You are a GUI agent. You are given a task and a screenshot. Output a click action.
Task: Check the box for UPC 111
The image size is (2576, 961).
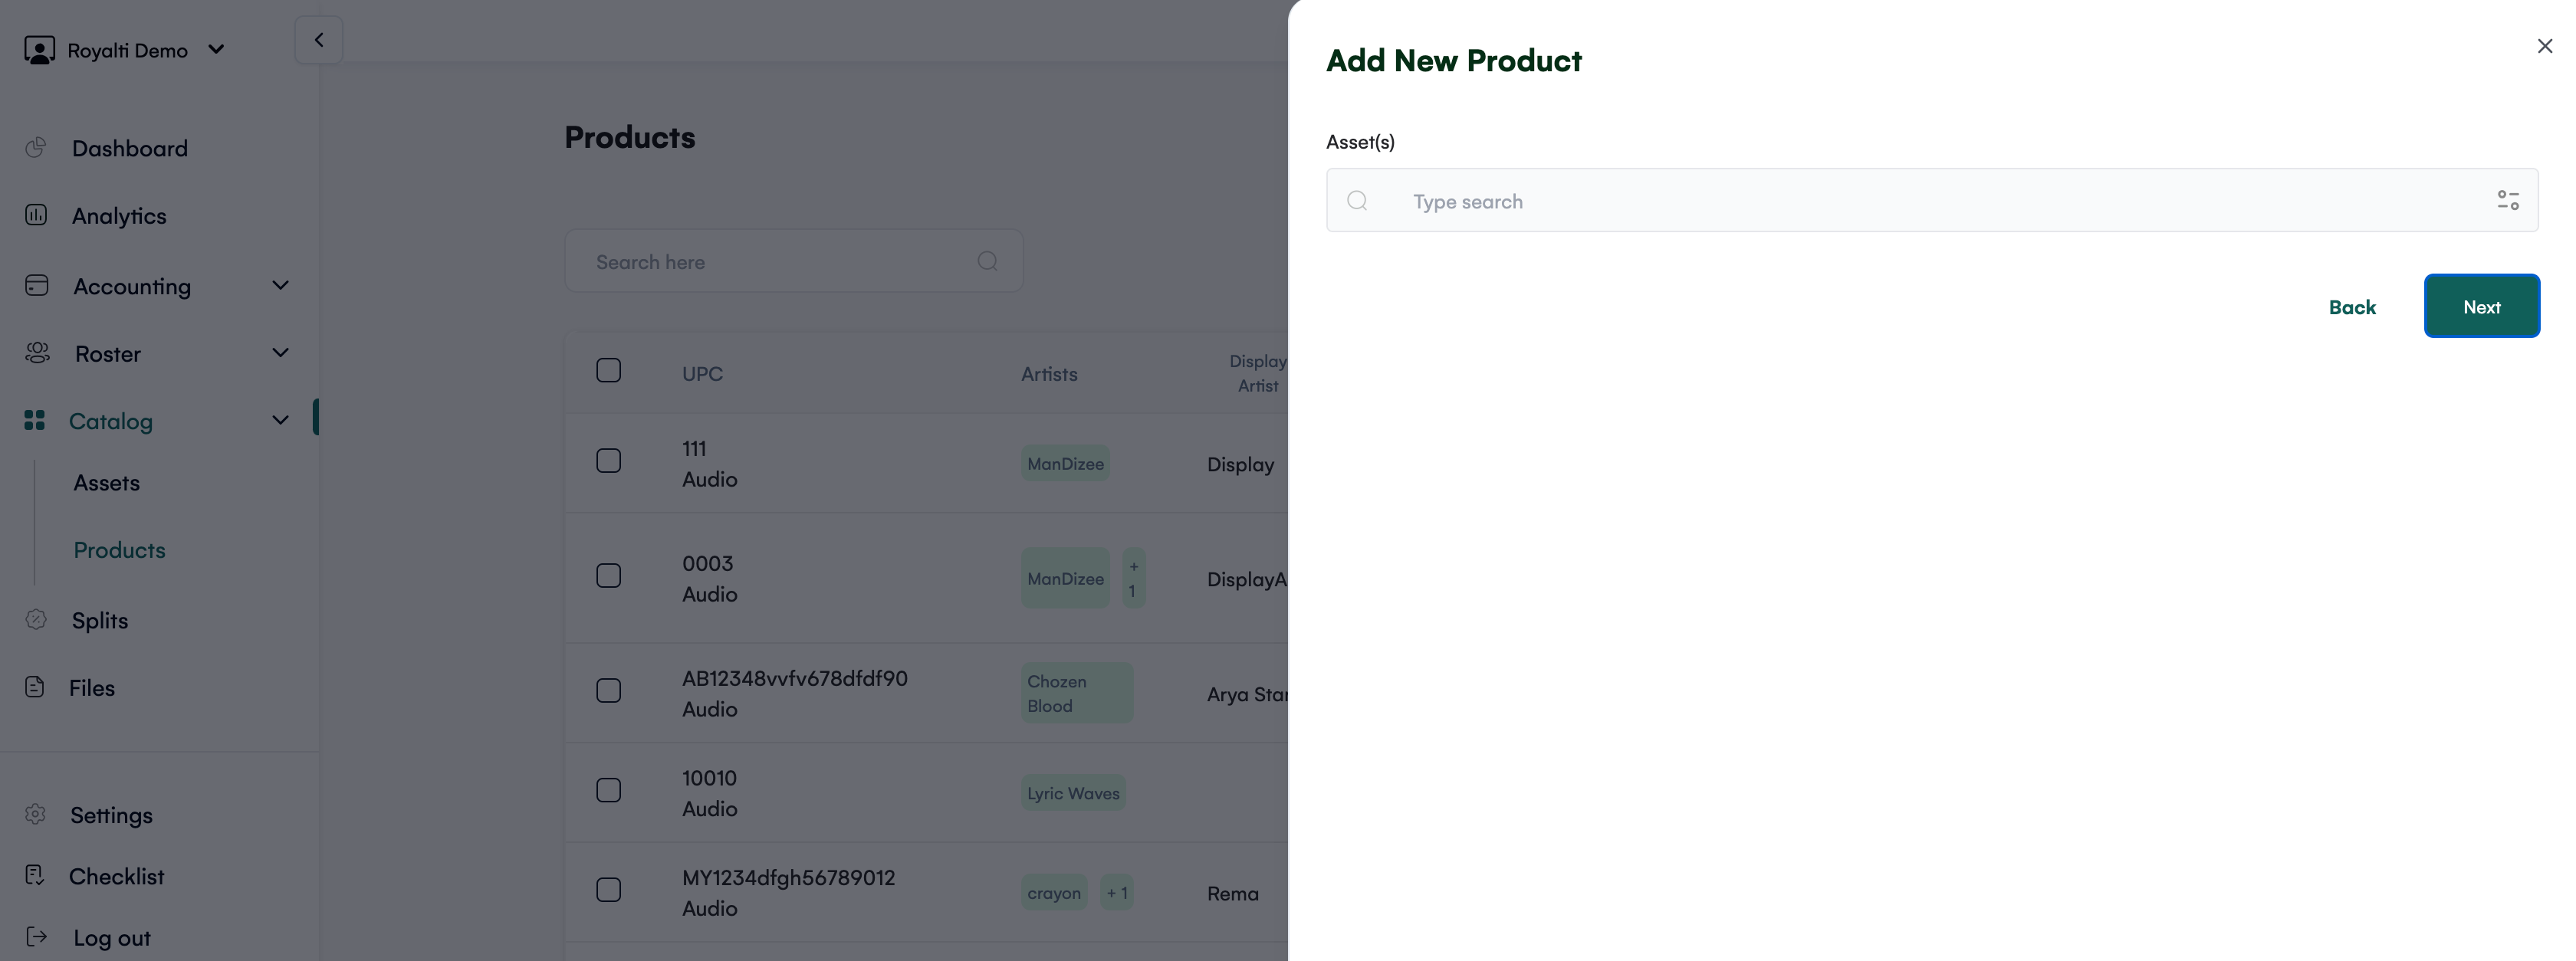pos(609,460)
